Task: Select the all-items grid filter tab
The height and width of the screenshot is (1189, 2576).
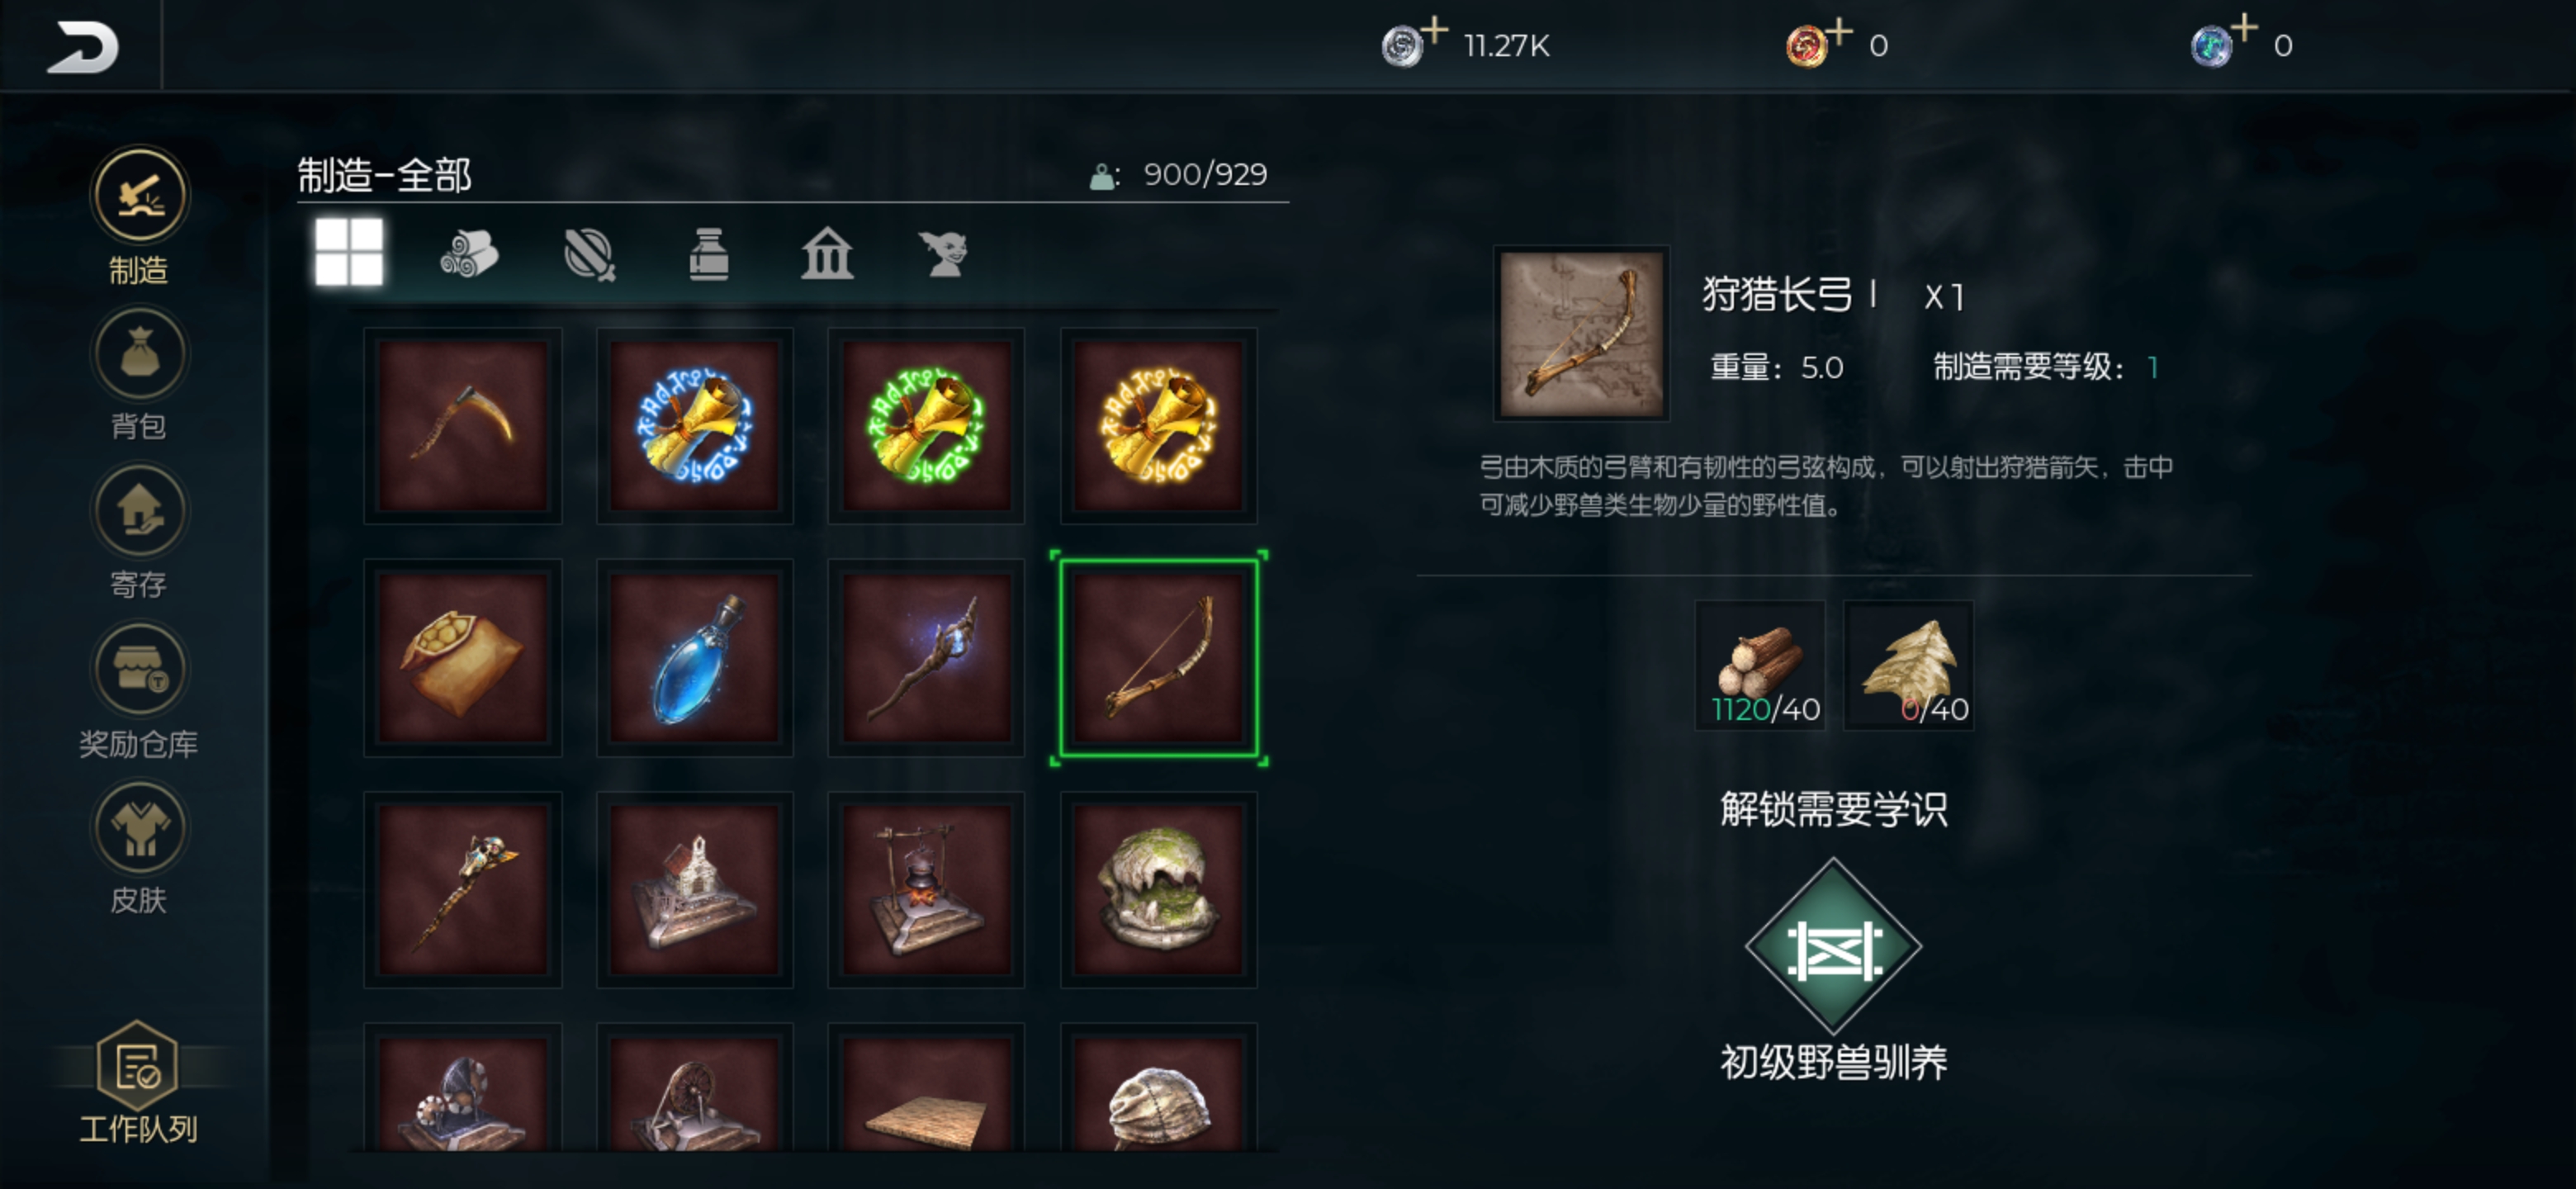Action: pyautogui.click(x=348, y=252)
